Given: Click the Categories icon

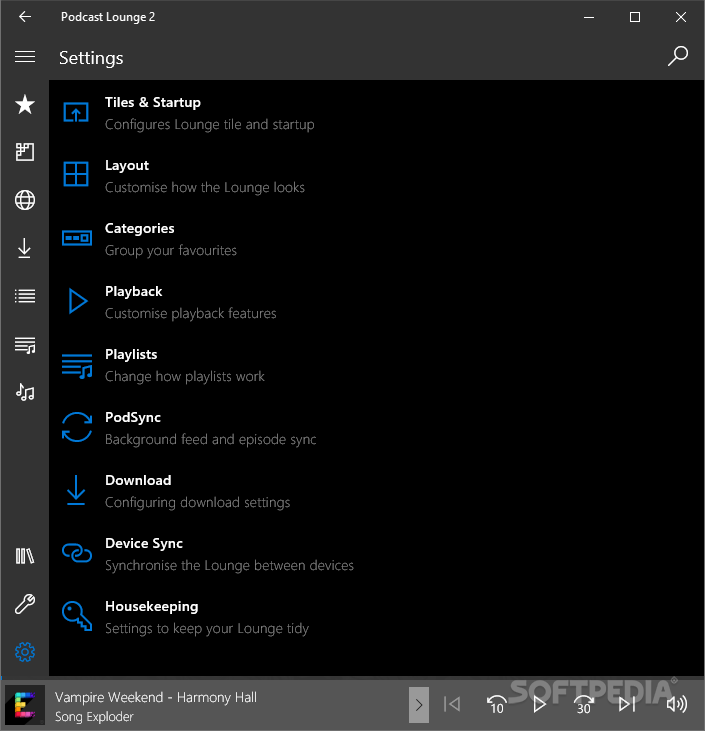Looking at the screenshot, I should (77, 238).
